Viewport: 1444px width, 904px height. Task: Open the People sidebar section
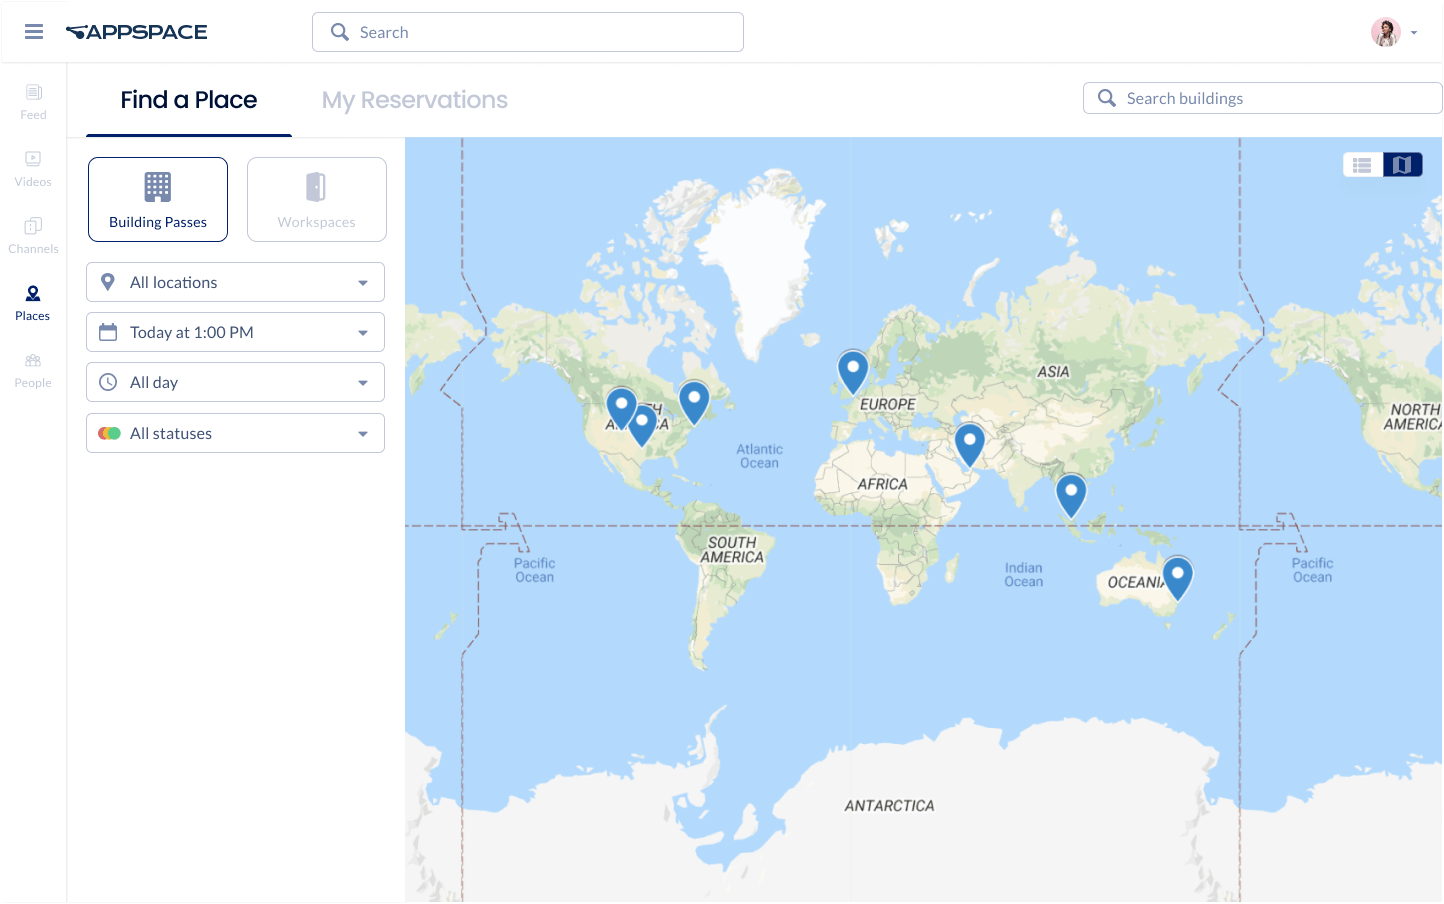pos(33,369)
